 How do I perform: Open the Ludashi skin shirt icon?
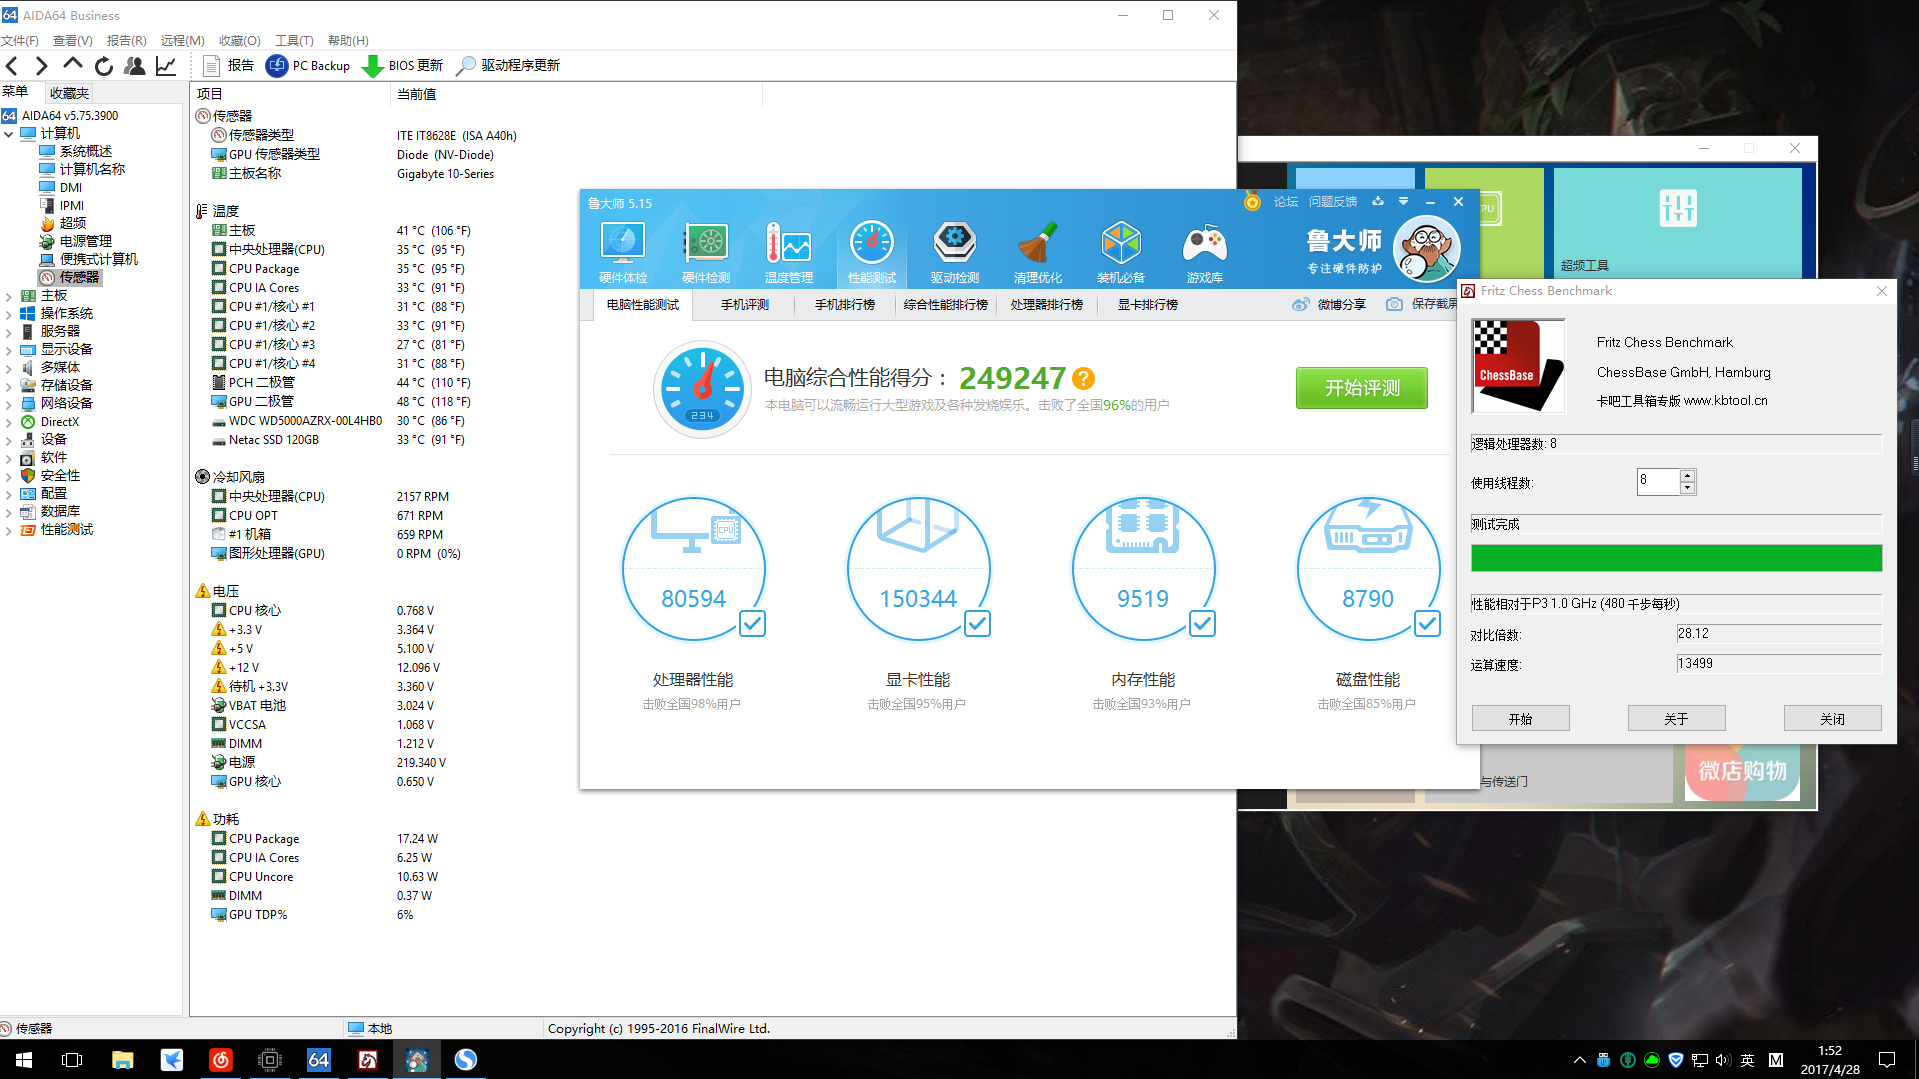(1378, 202)
